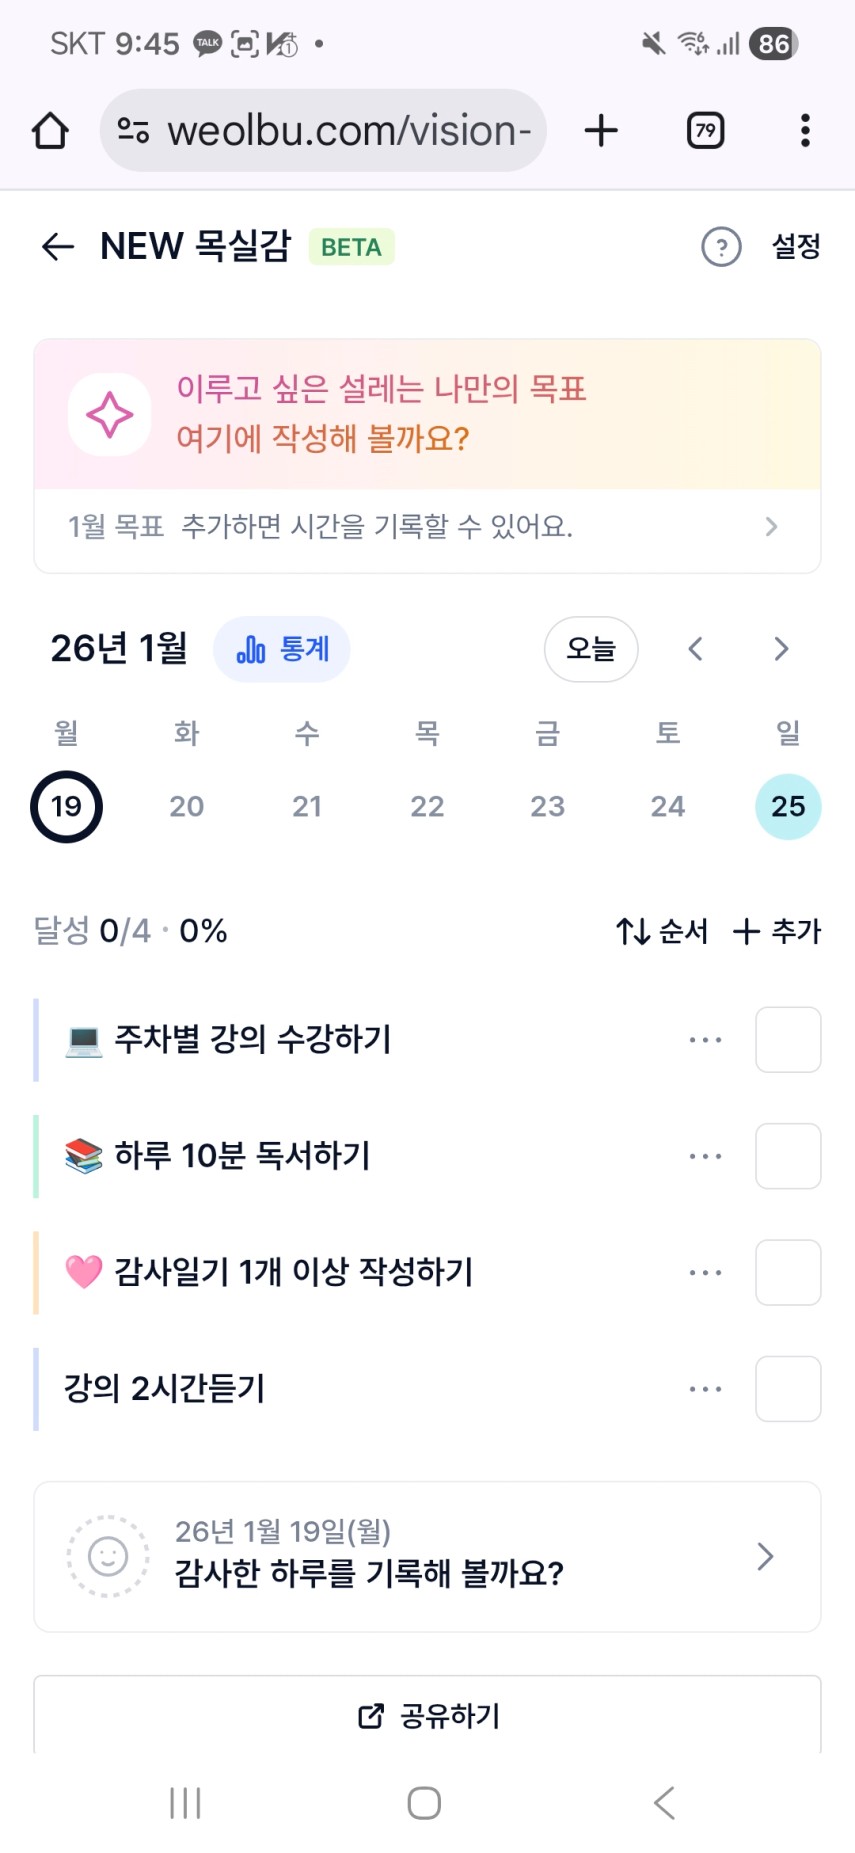This screenshot has height=1853, width=855.
Task: Go back using the arrow beside NEW 목실감
Action: (x=58, y=247)
